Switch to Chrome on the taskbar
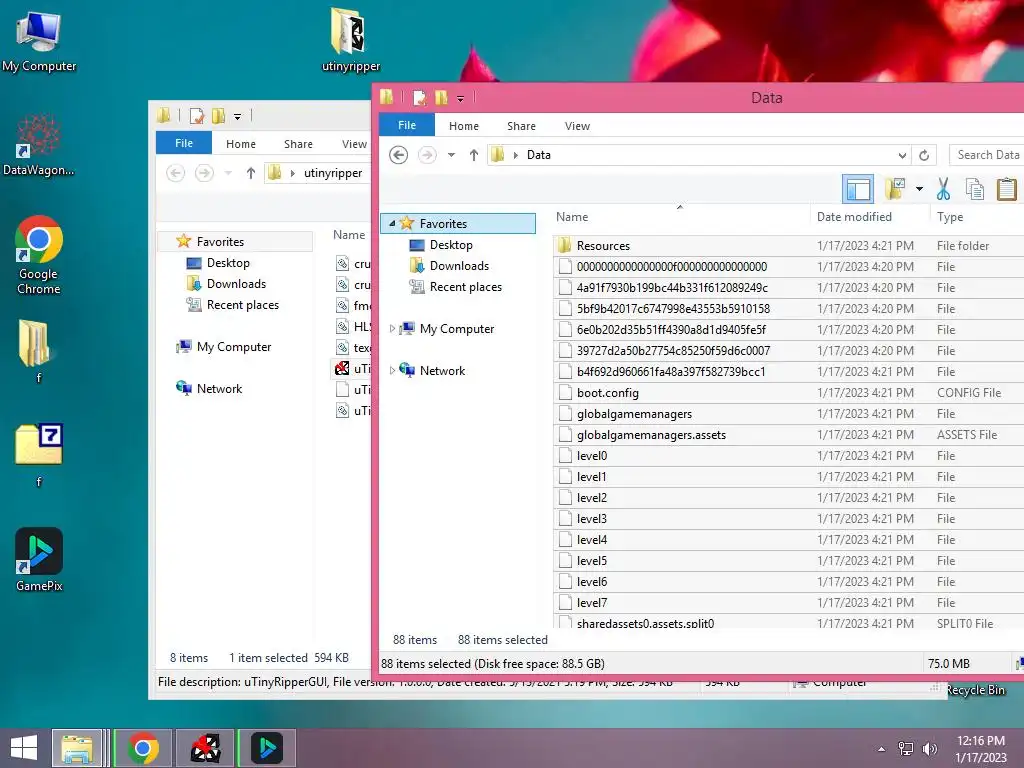The width and height of the screenshot is (1024, 768). pyautogui.click(x=143, y=748)
